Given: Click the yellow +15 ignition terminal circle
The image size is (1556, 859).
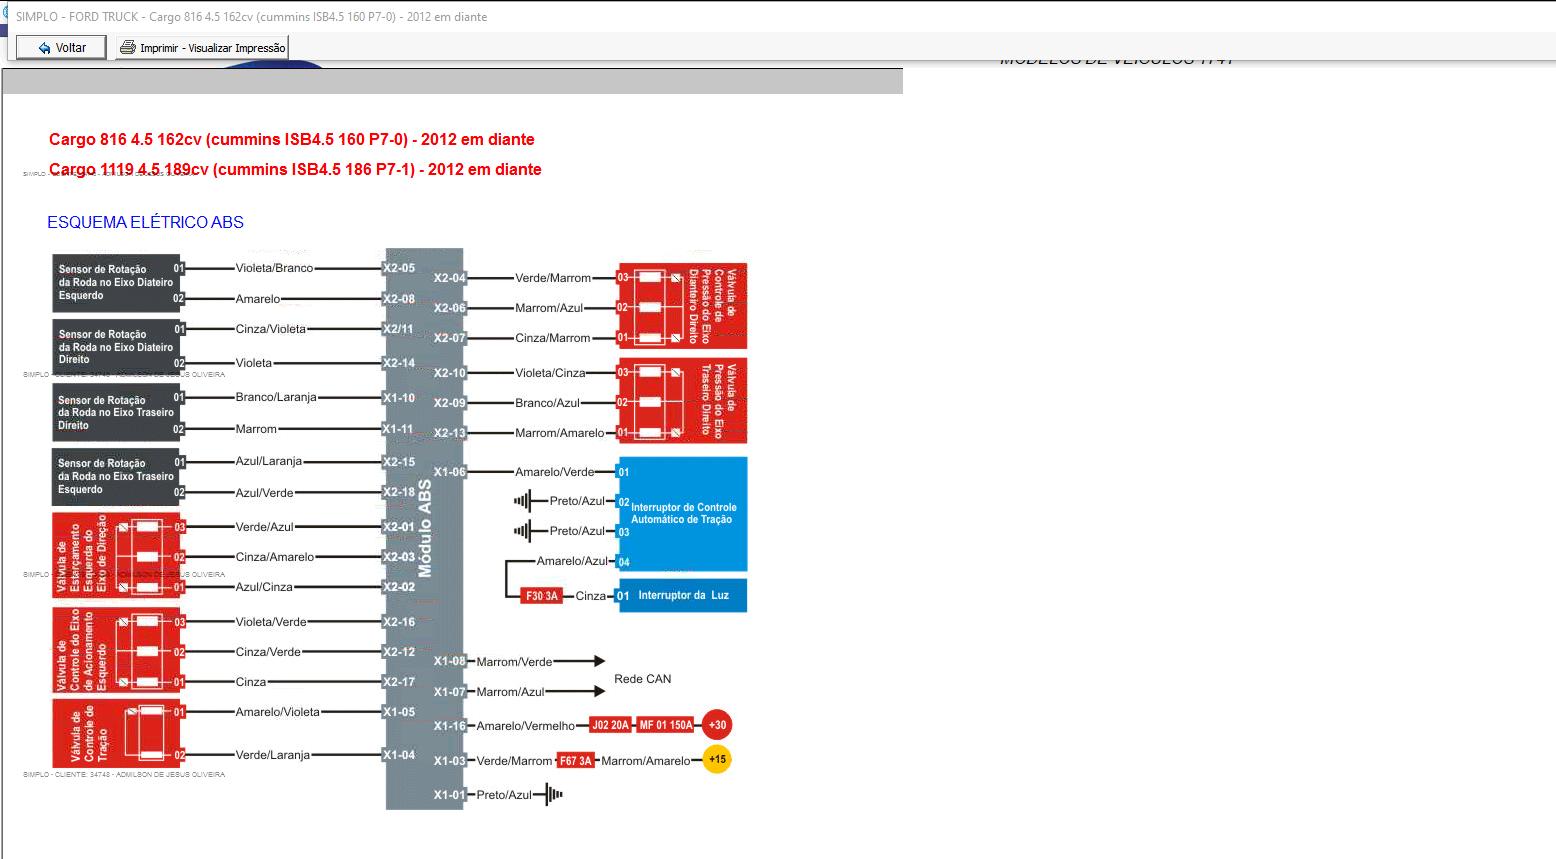Looking at the screenshot, I should click(x=717, y=760).
